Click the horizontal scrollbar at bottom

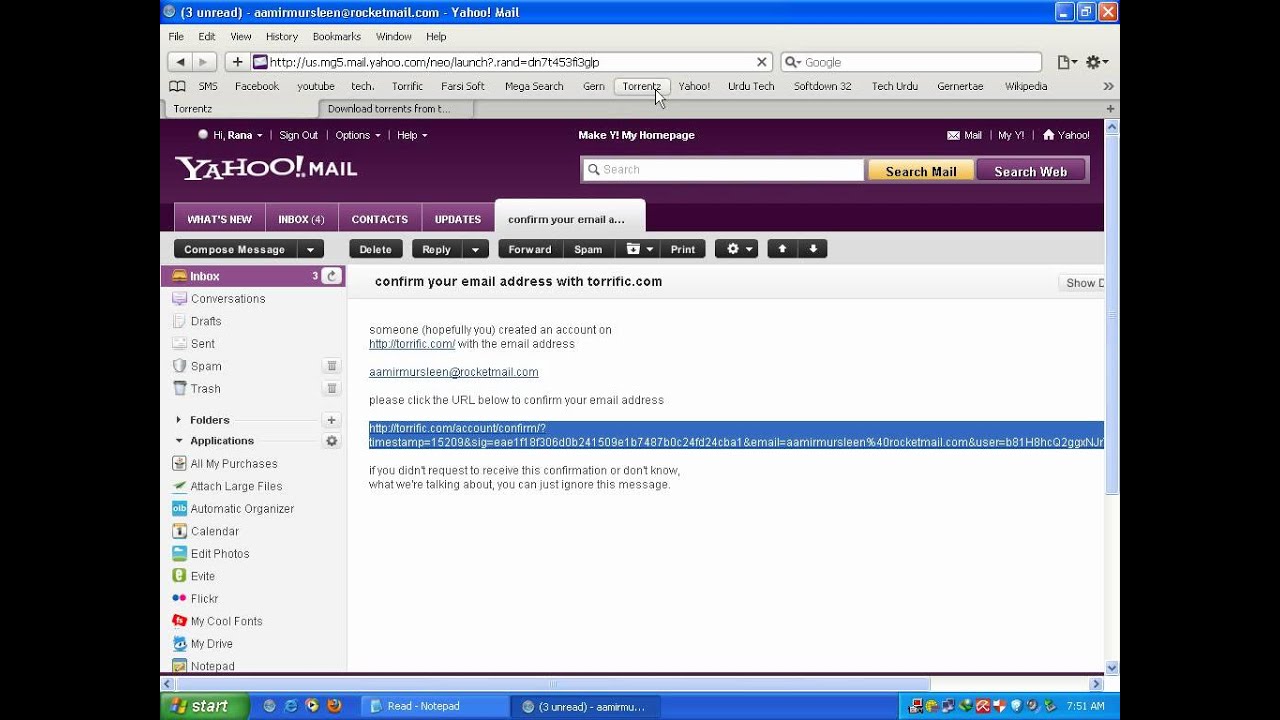click(552, 684)
